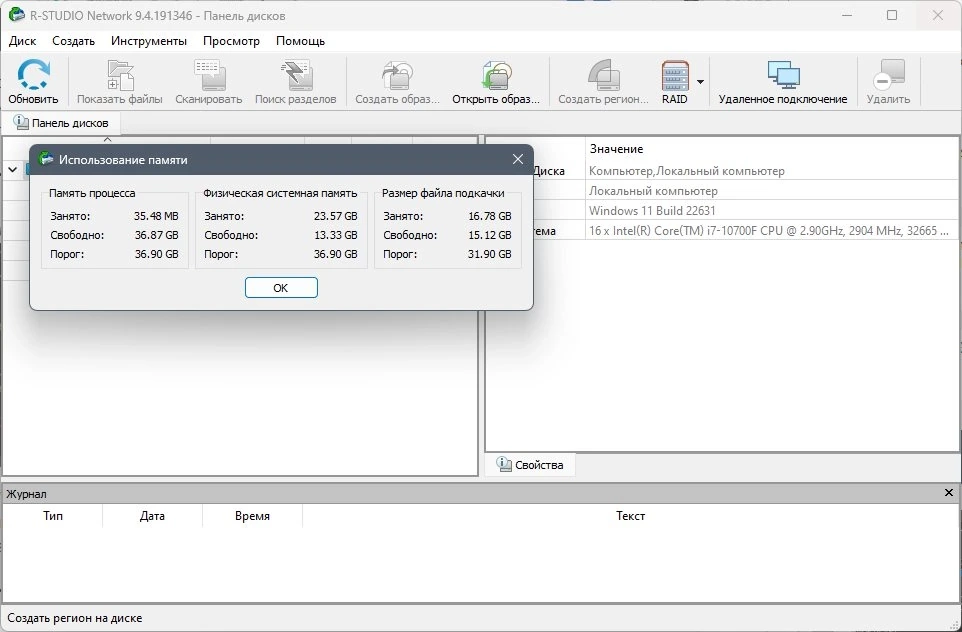Click the R-STUDIO app icon in title bar
Image resolution: width=962 pixels, height=632 pixels.
click(x=17, y=15)
